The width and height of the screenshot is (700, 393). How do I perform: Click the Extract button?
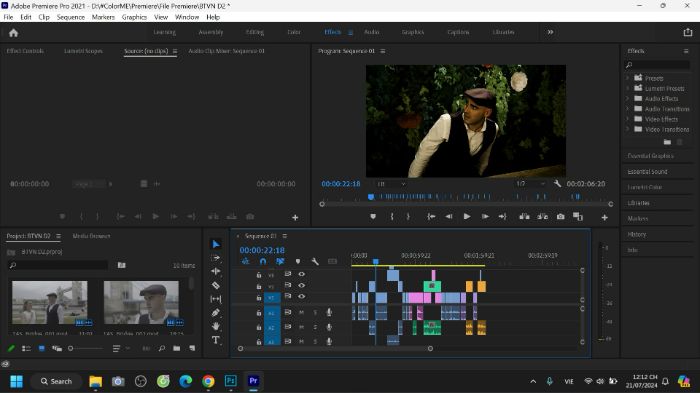pos(542,217)
